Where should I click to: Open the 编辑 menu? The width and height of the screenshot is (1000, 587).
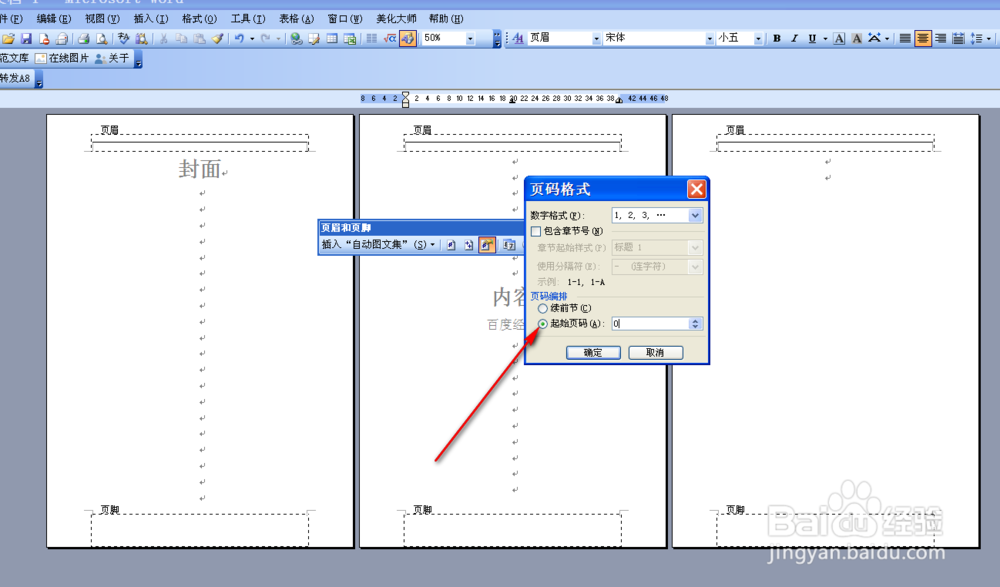coord(54,19)
